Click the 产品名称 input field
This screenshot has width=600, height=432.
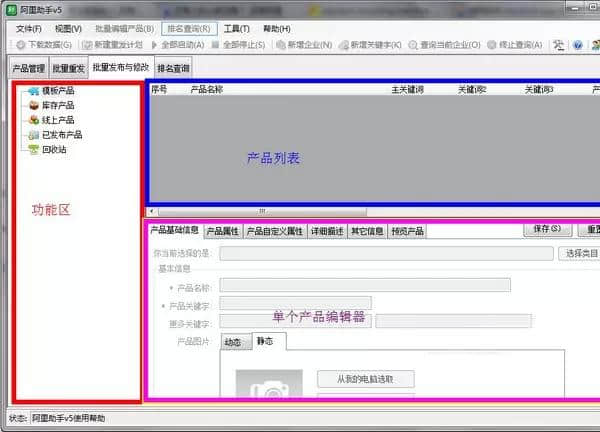[x=364, y=285]
